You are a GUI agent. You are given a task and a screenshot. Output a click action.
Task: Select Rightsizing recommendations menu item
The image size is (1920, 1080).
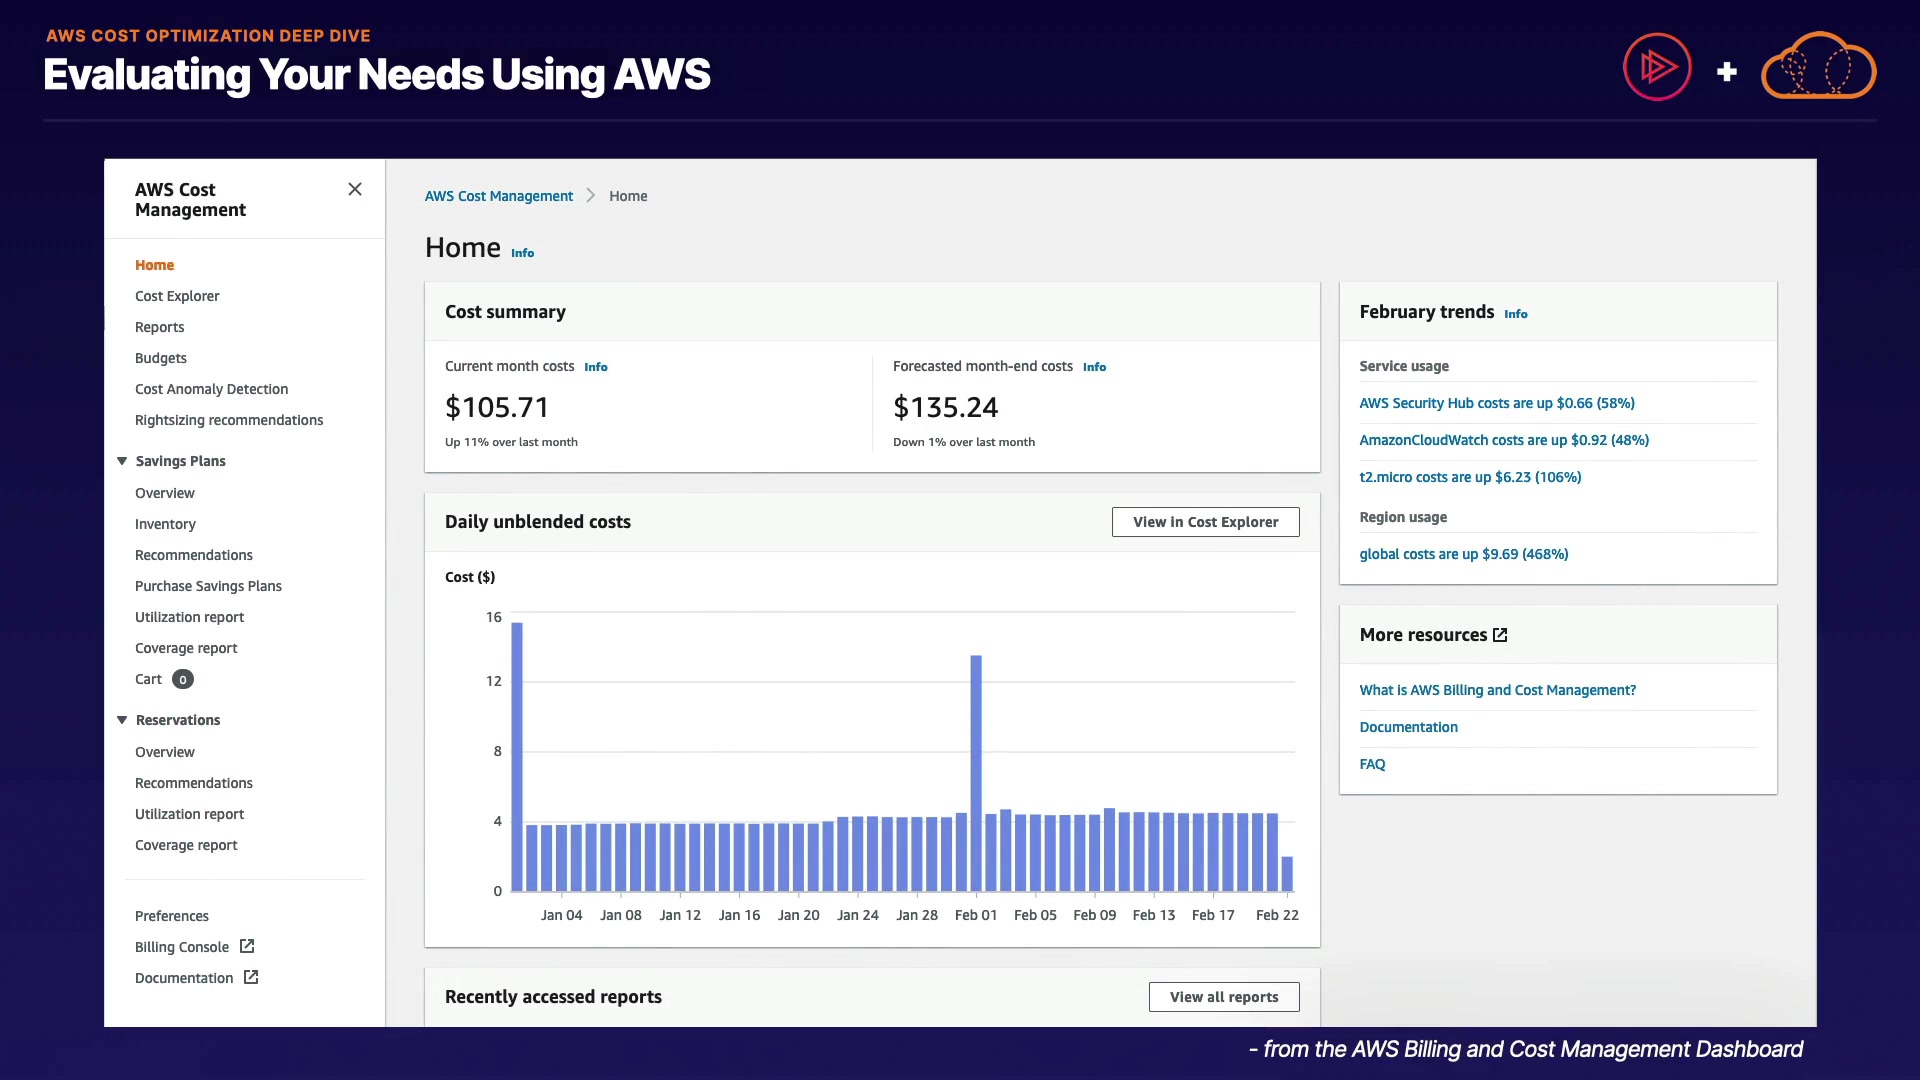click(x=229, y=420)
